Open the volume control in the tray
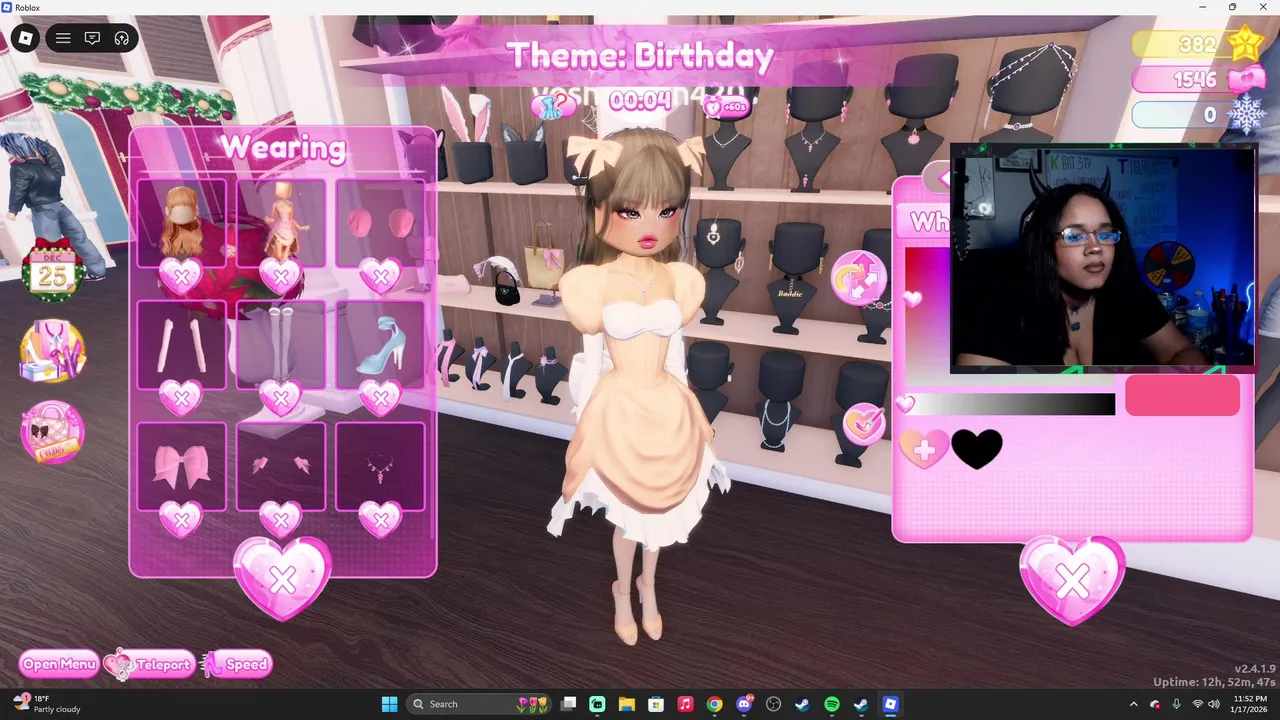The height and width of the screenshot is (720, 1280). point(1214,704)
